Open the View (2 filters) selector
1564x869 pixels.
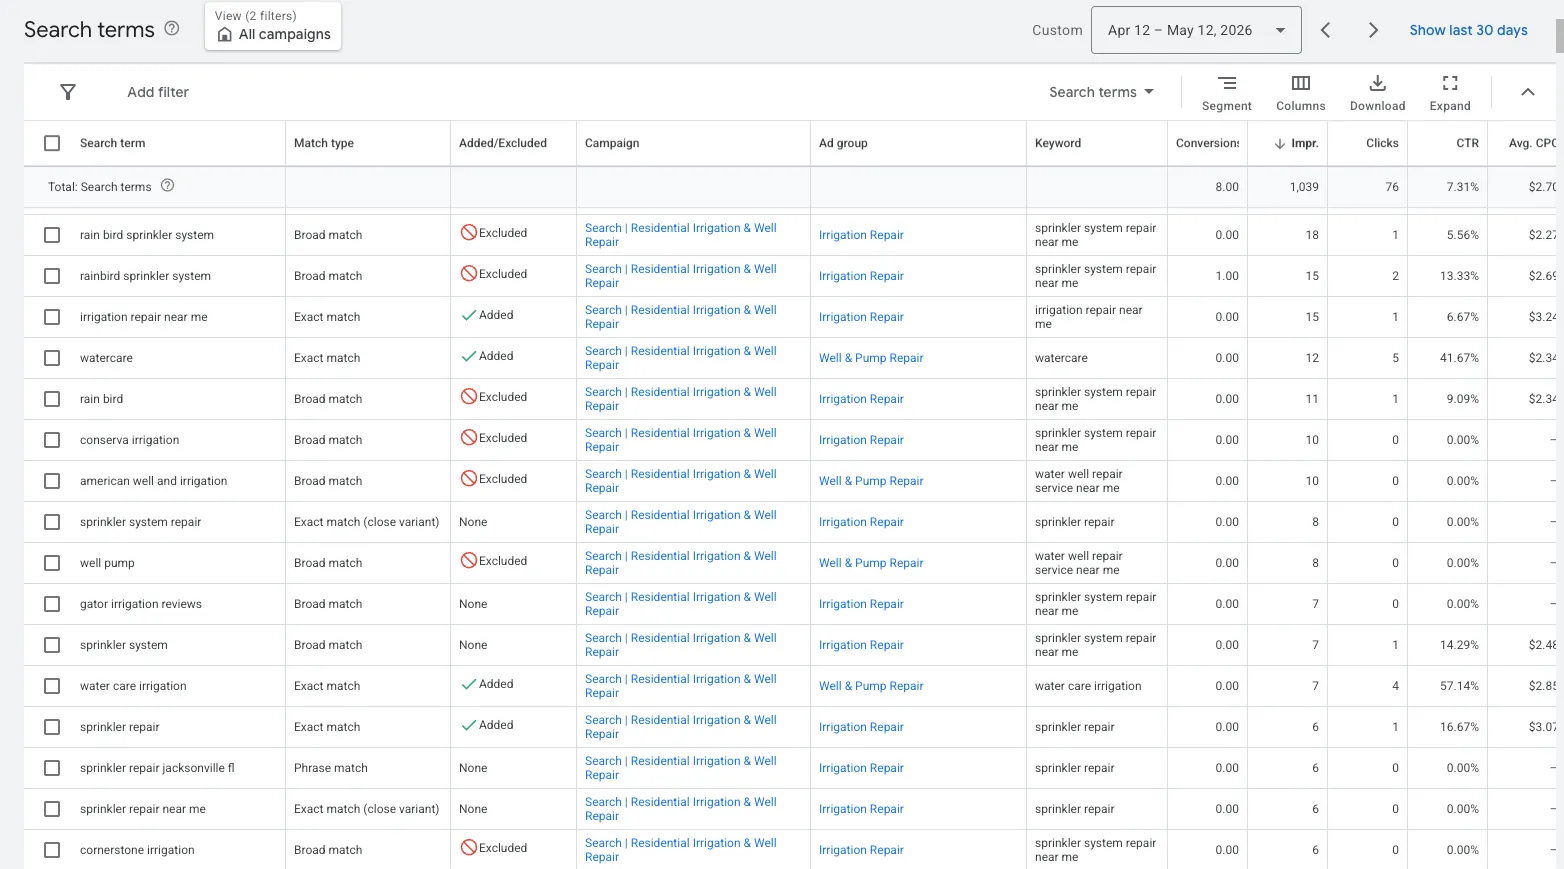point(273,26)
